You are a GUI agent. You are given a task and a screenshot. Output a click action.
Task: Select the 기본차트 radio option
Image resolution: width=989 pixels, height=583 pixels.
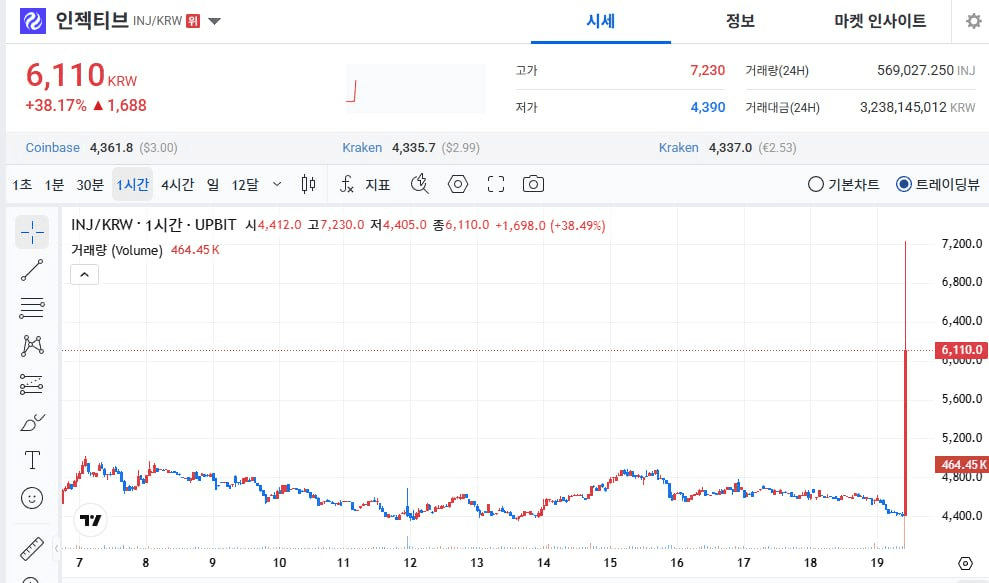816,184
